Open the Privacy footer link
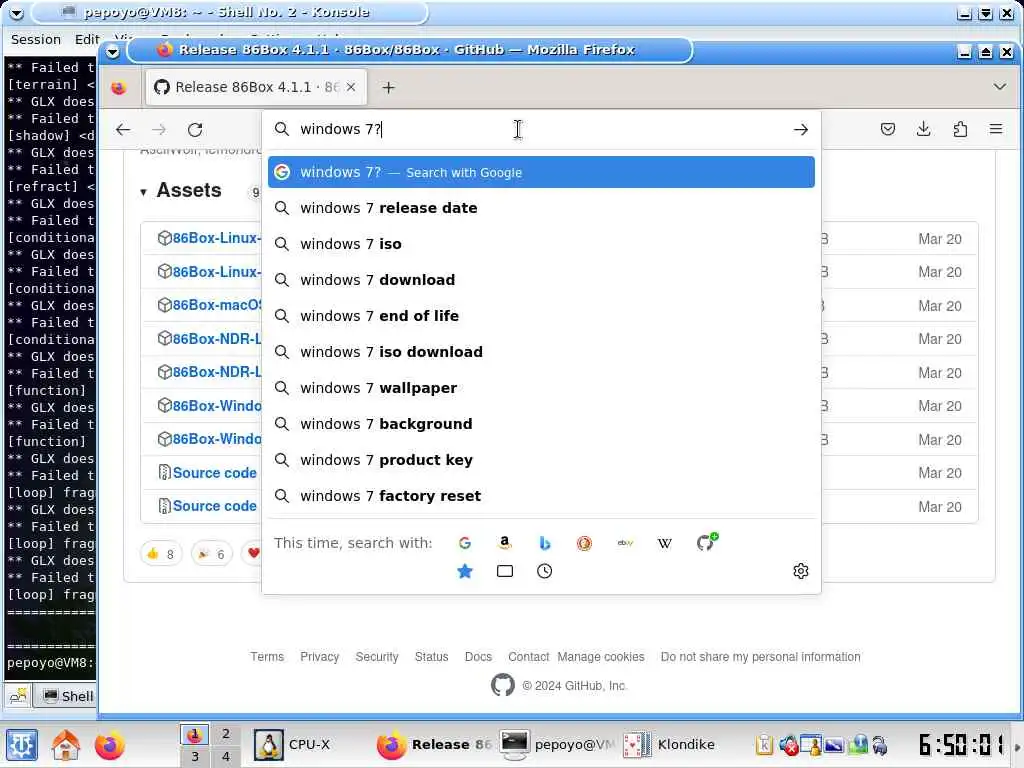1024x768 pixels. tap(319, 656)
